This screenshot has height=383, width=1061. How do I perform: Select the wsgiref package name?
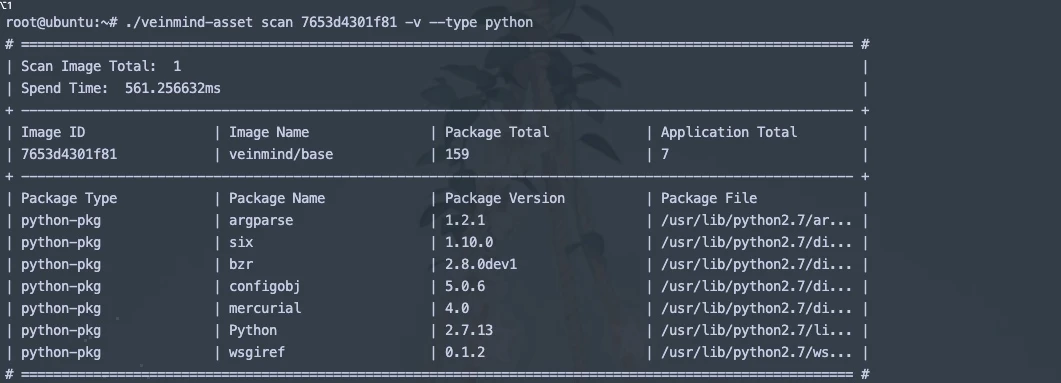pos(256,353)
